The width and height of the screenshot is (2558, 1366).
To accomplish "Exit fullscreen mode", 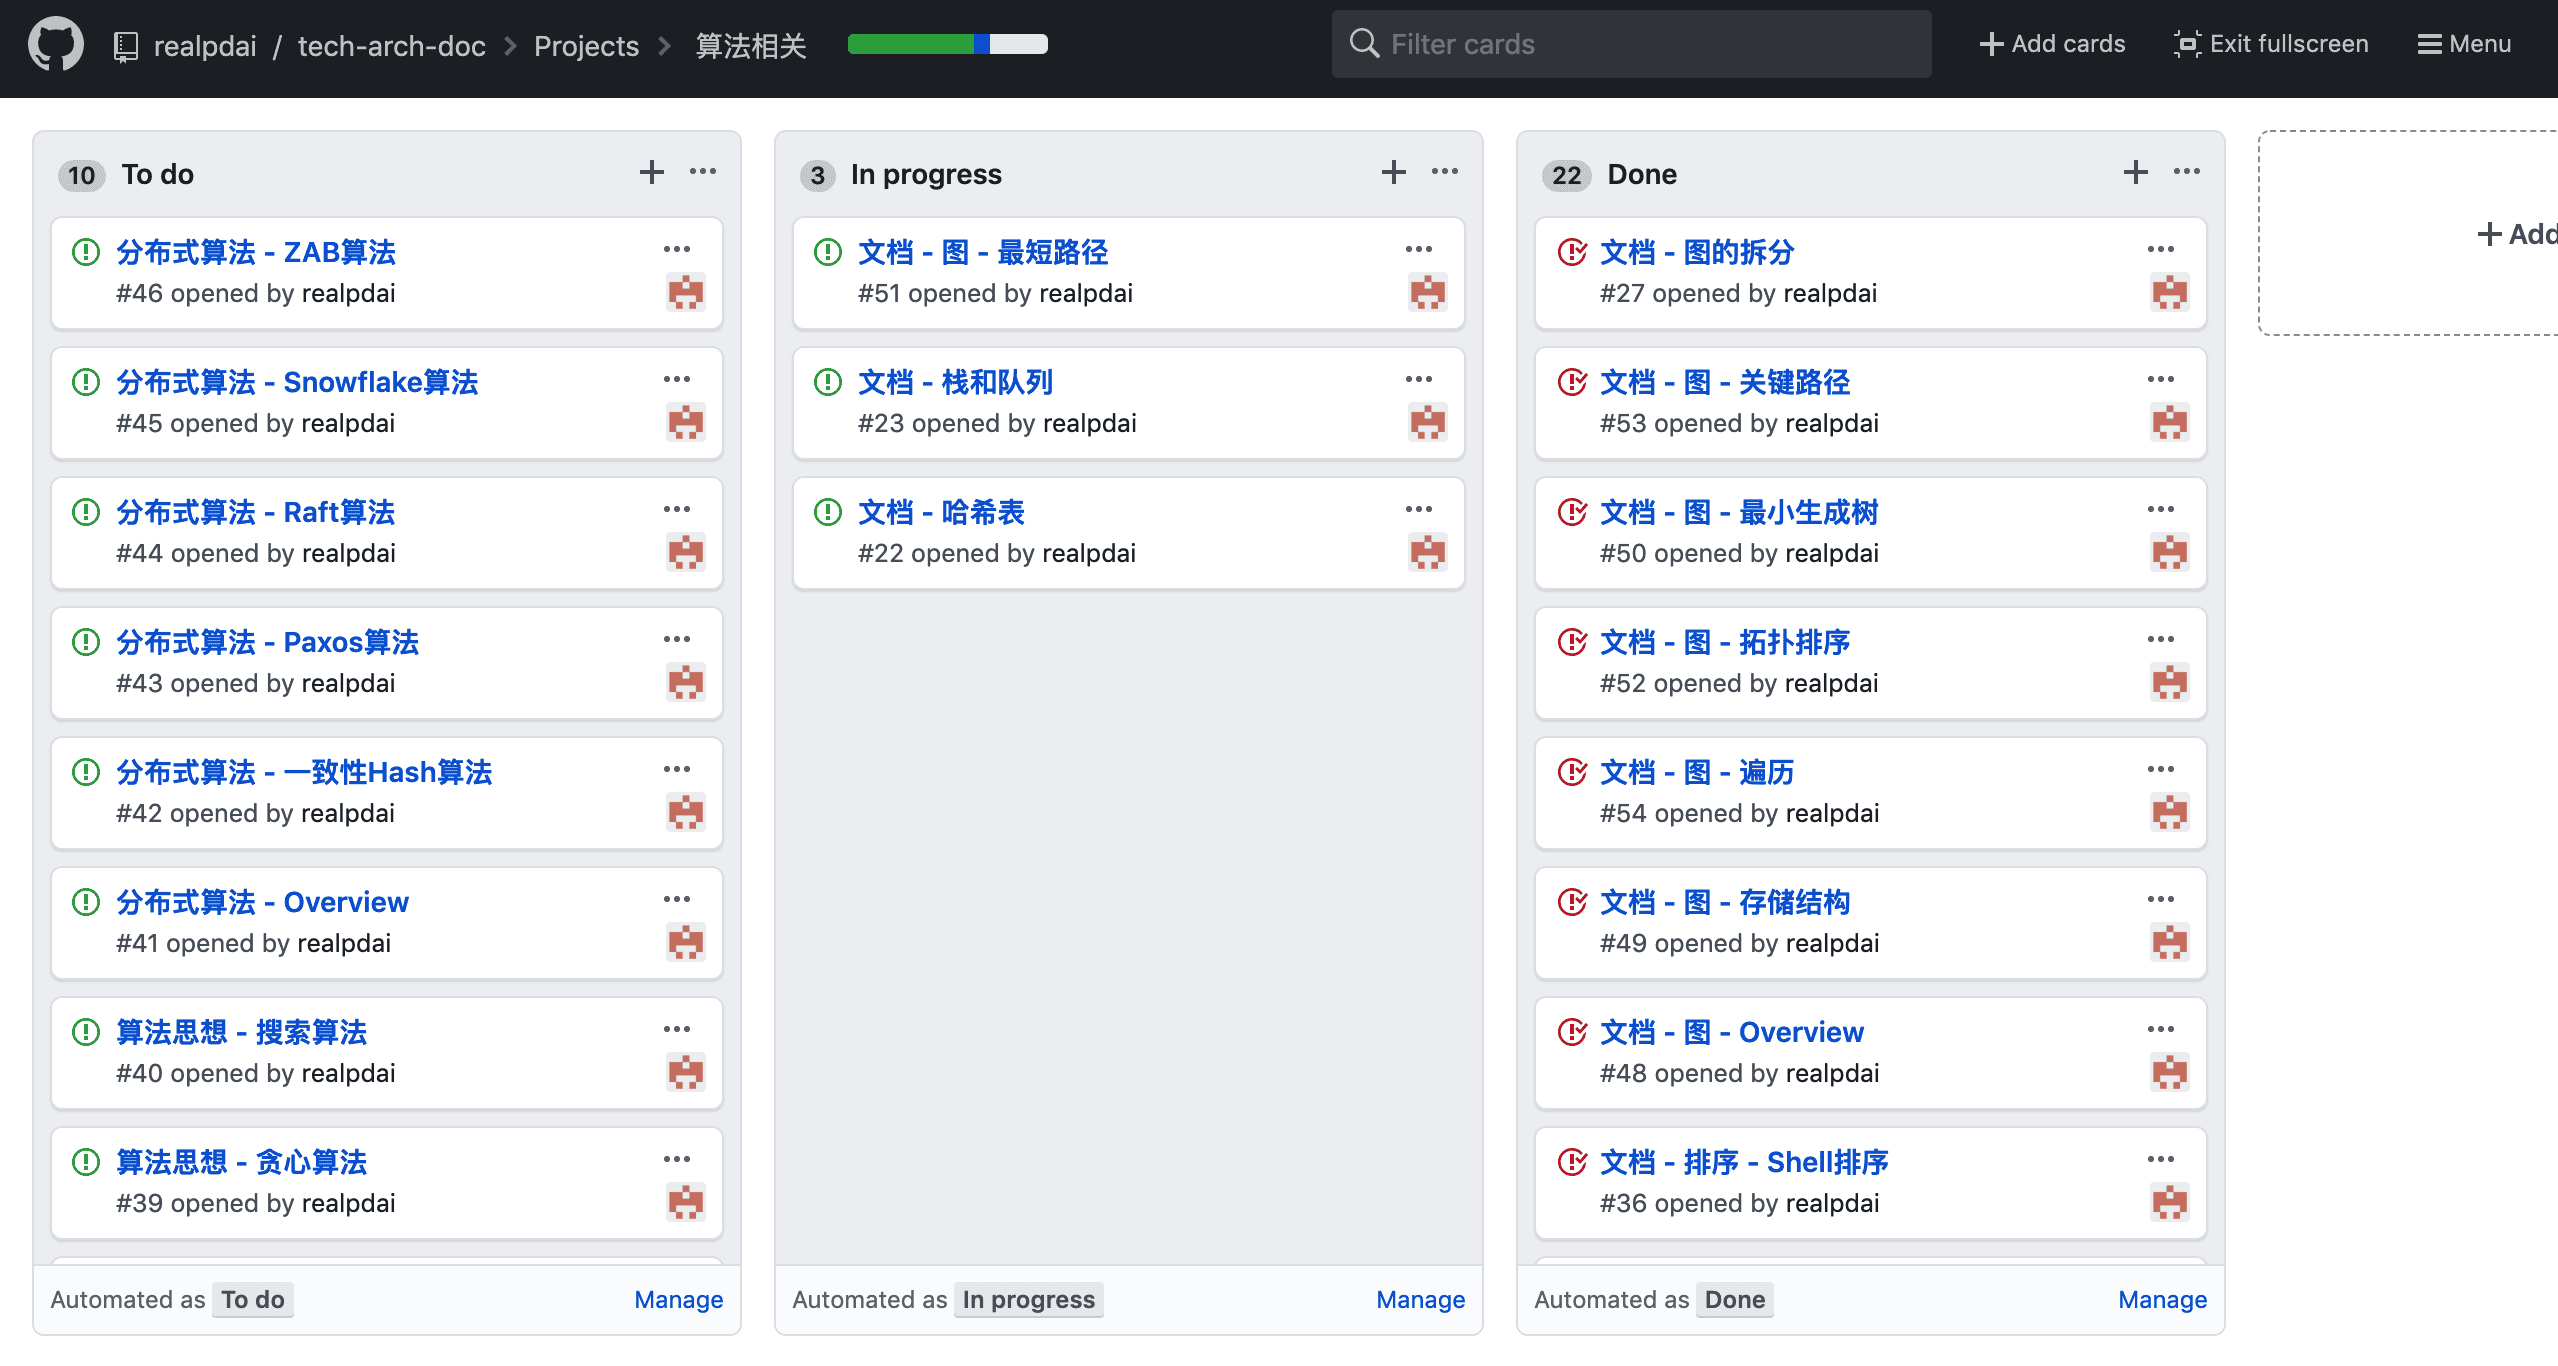I will tap(2270, 44).
